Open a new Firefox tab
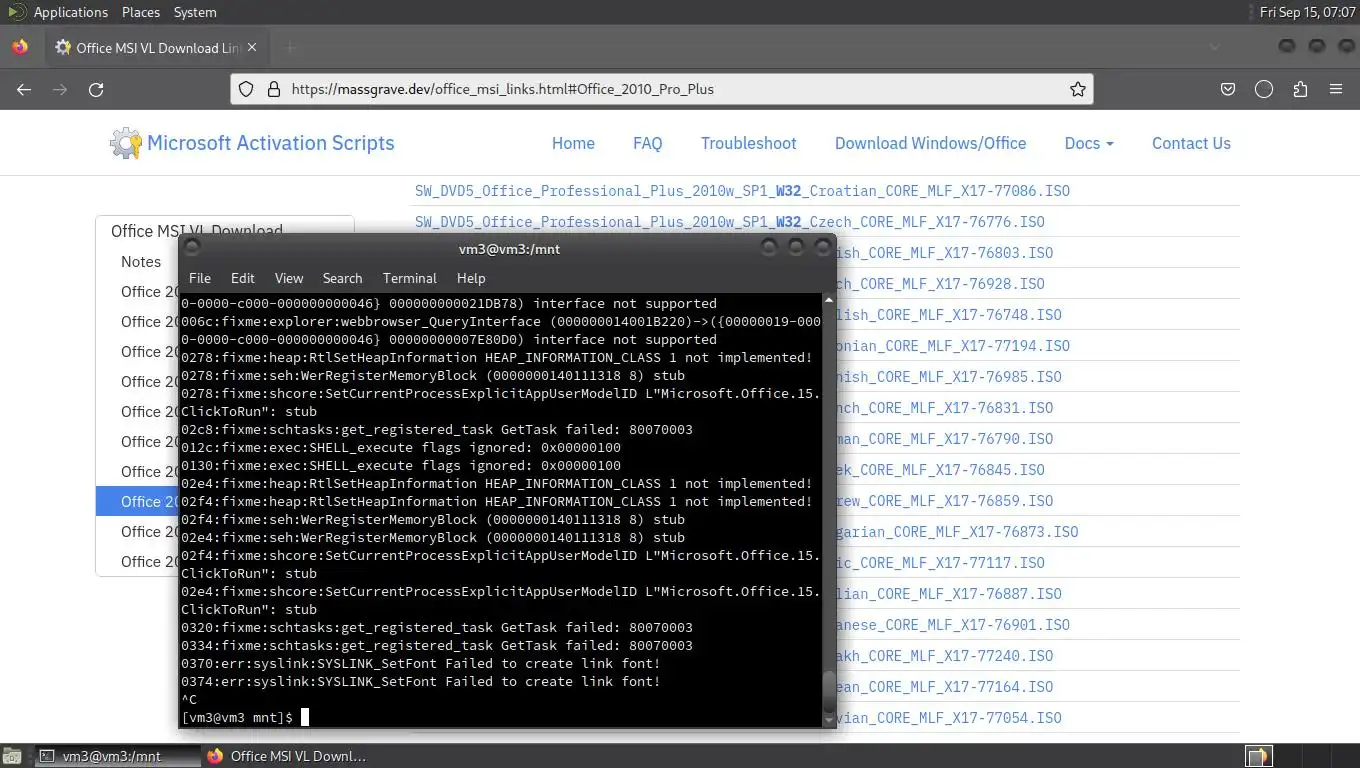The height and width of the screenshot is (768, 1360). [x=290, y=47]
